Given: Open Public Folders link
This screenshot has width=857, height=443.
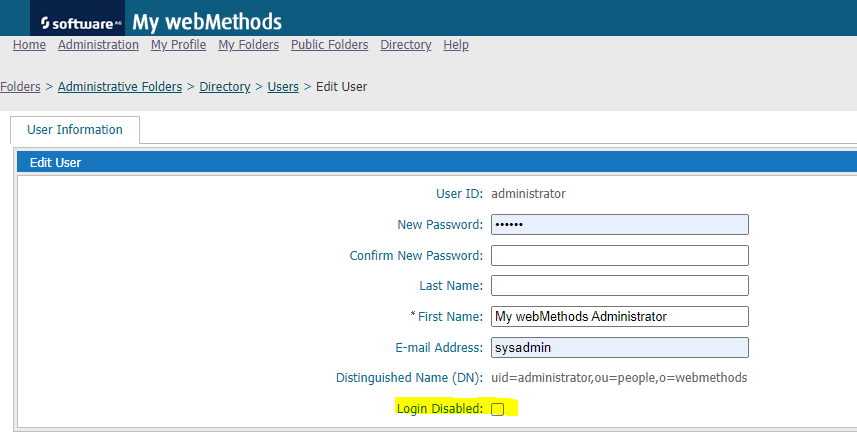Looking at the screenshot, I should point(330,45).
